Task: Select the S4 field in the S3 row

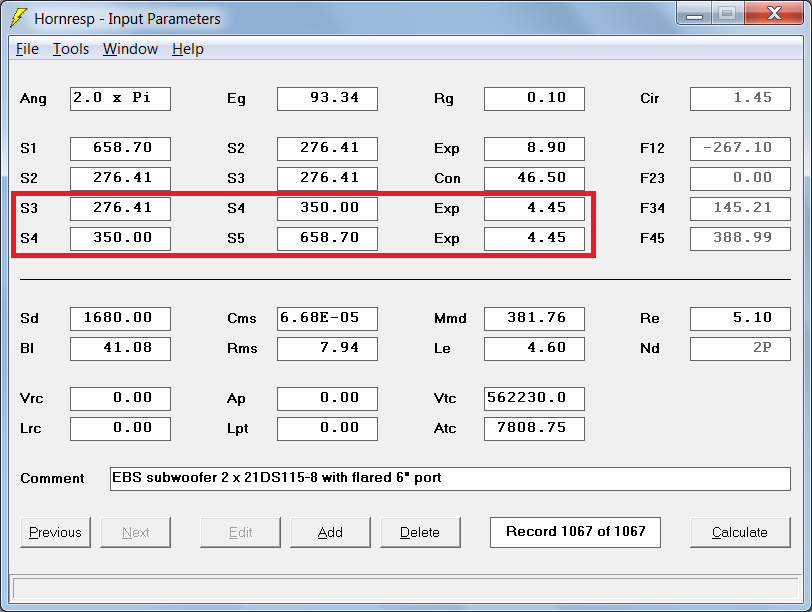Action: point(327,209)
